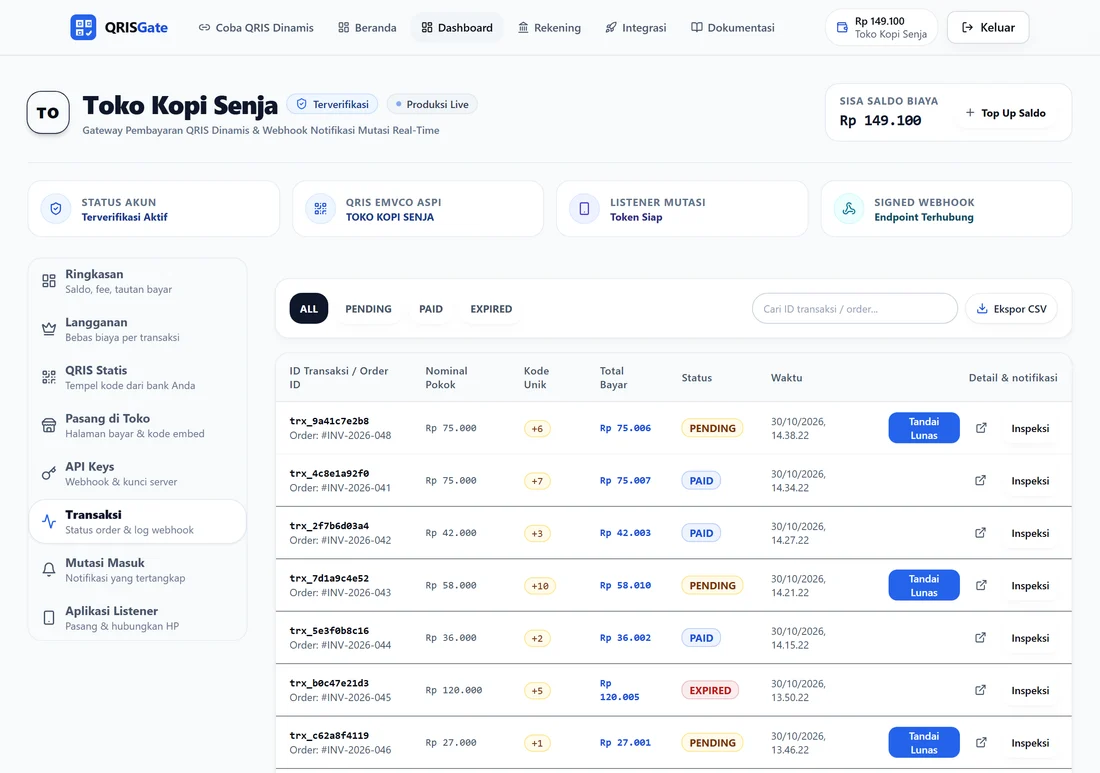Viewport: 1100px width, 773px height.
Task: Click the TO store avatar
Action: tap(48, 112)
